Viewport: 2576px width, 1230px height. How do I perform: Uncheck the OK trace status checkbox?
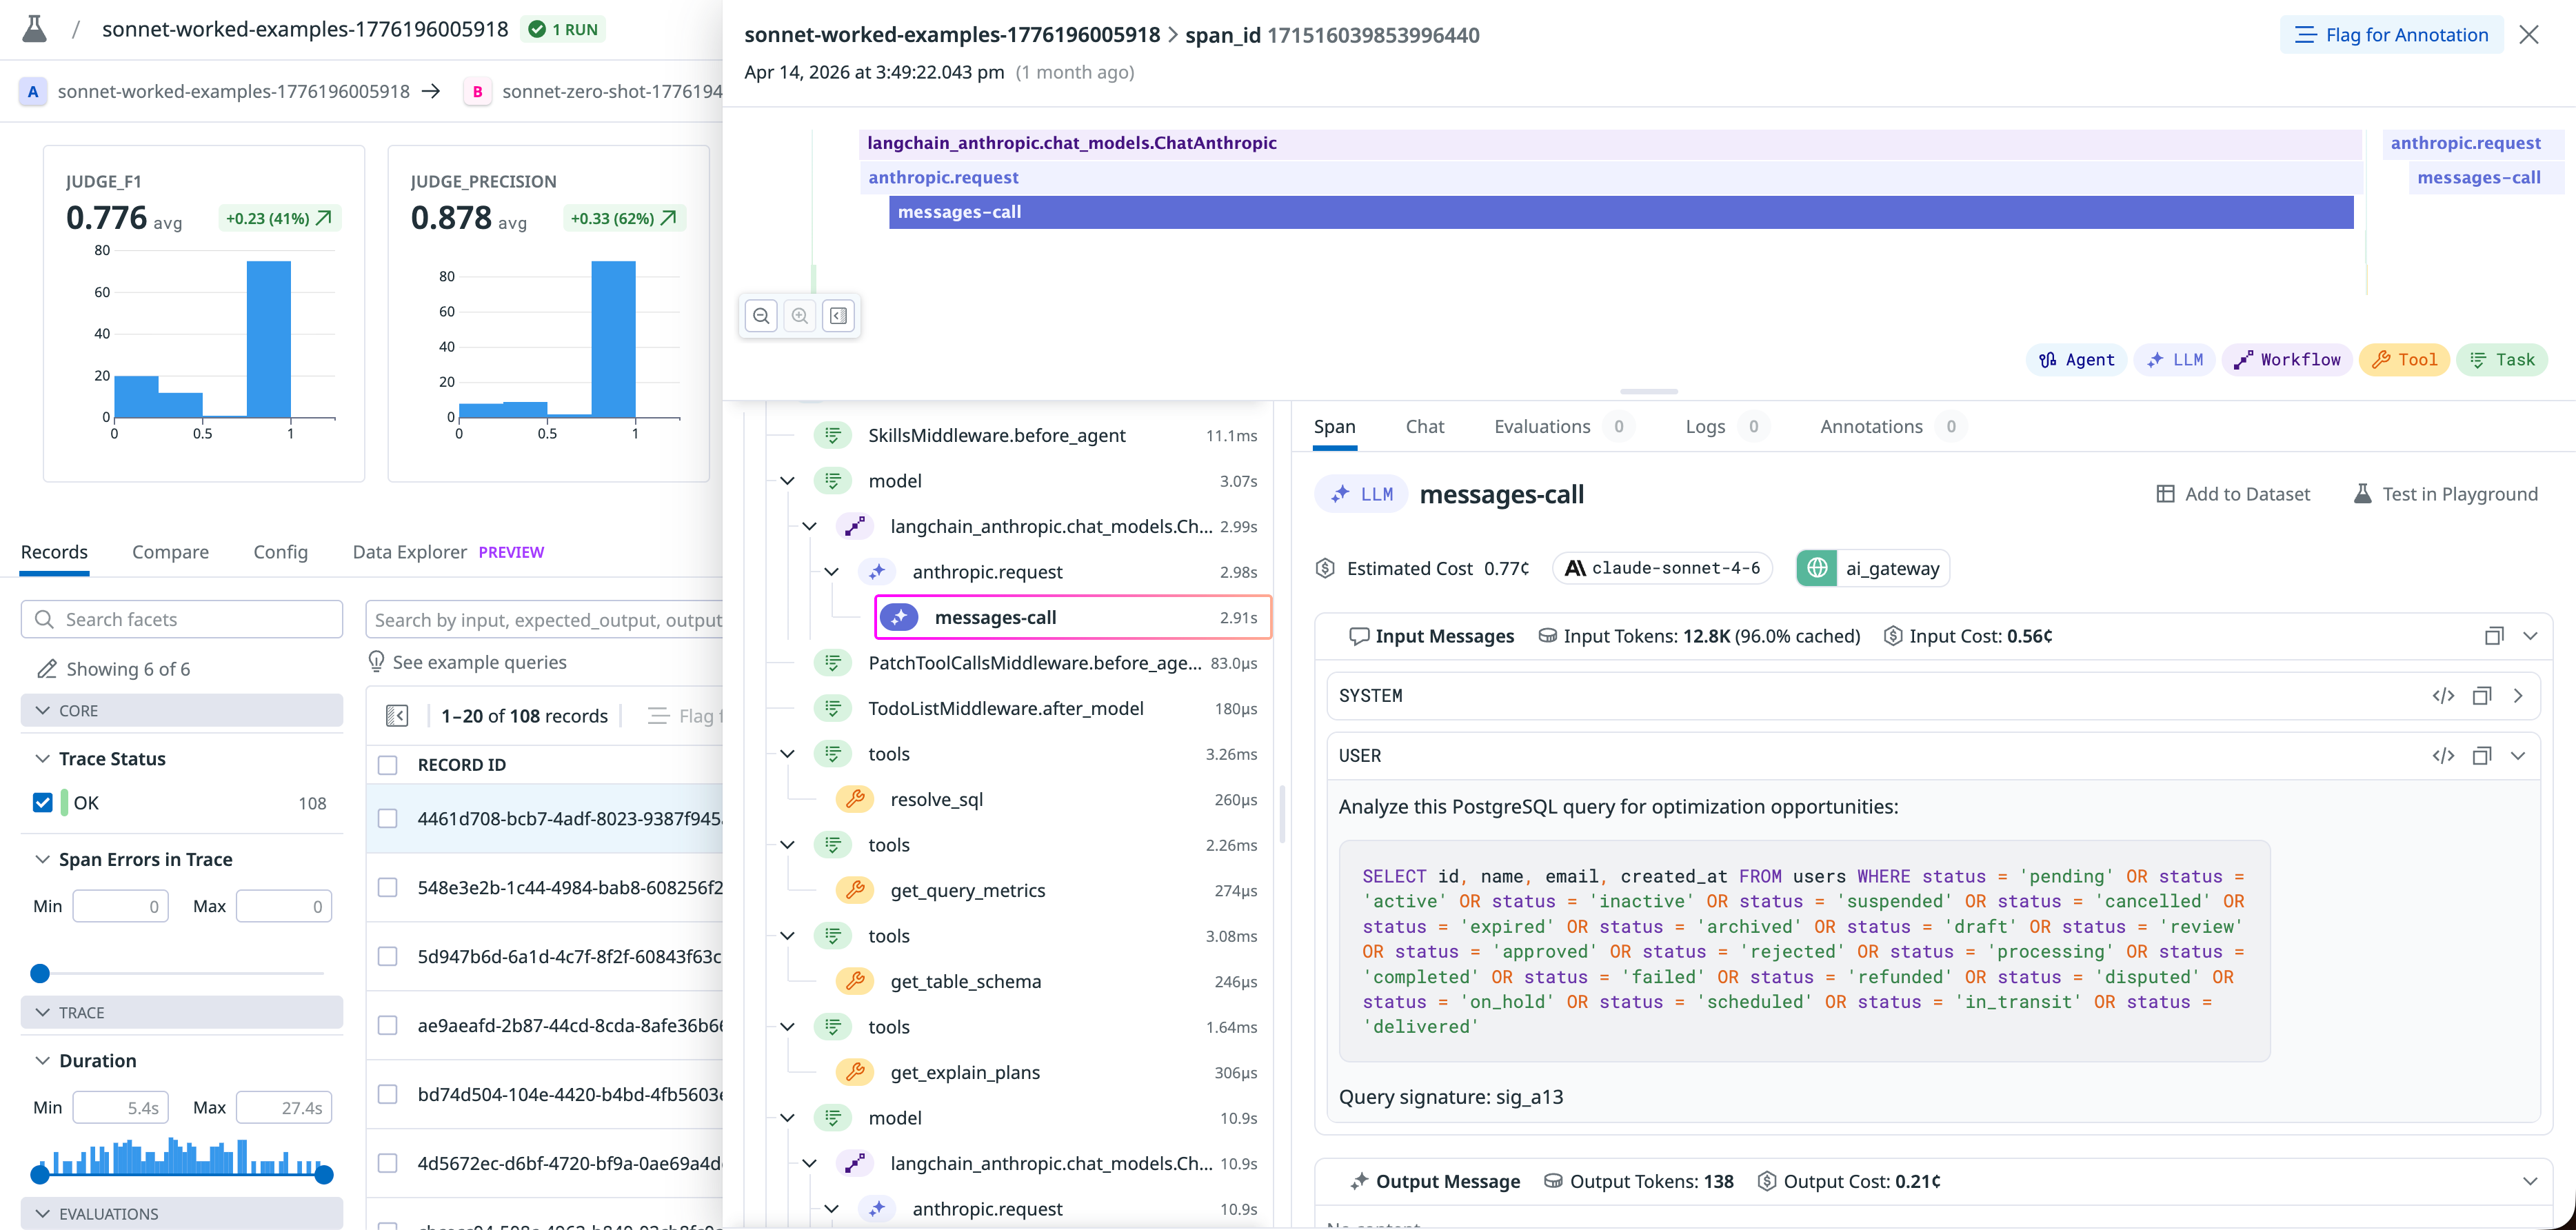pos(43,803)
